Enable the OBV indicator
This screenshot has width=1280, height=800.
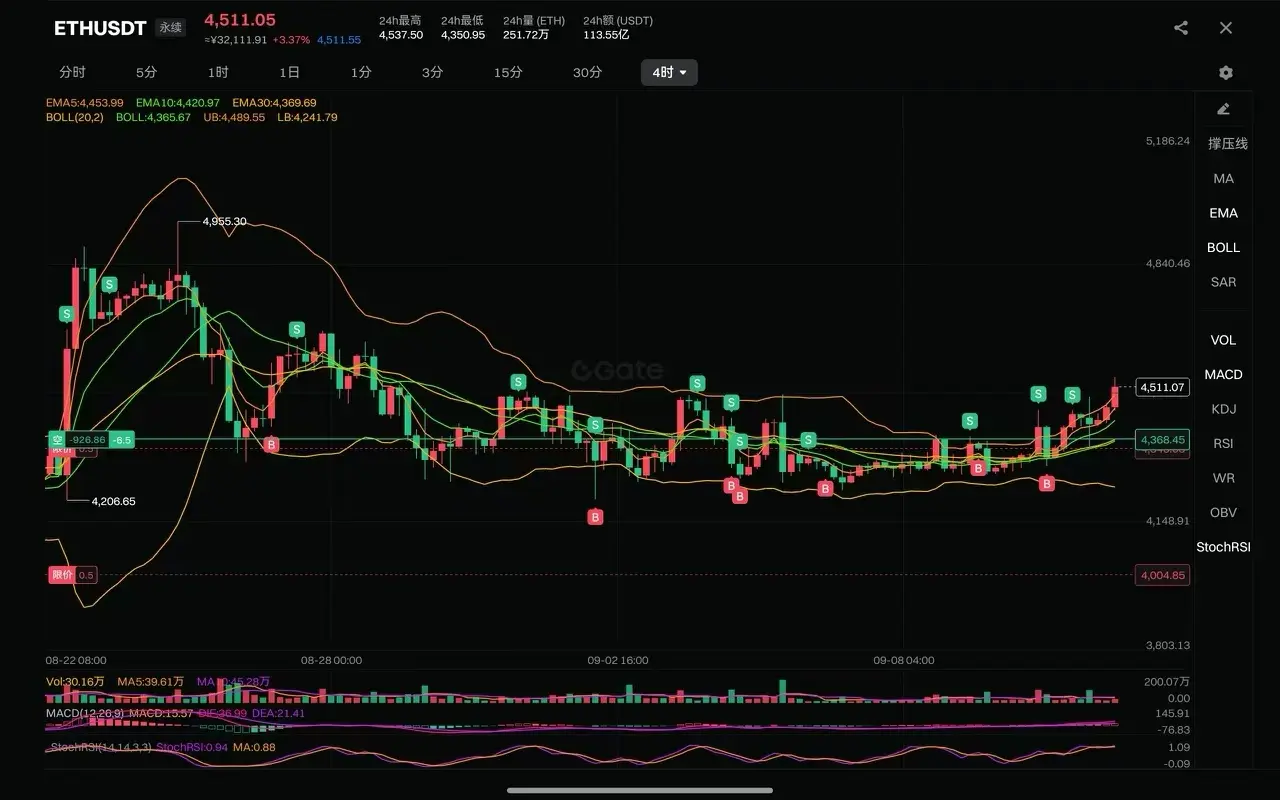(1223, 512)
